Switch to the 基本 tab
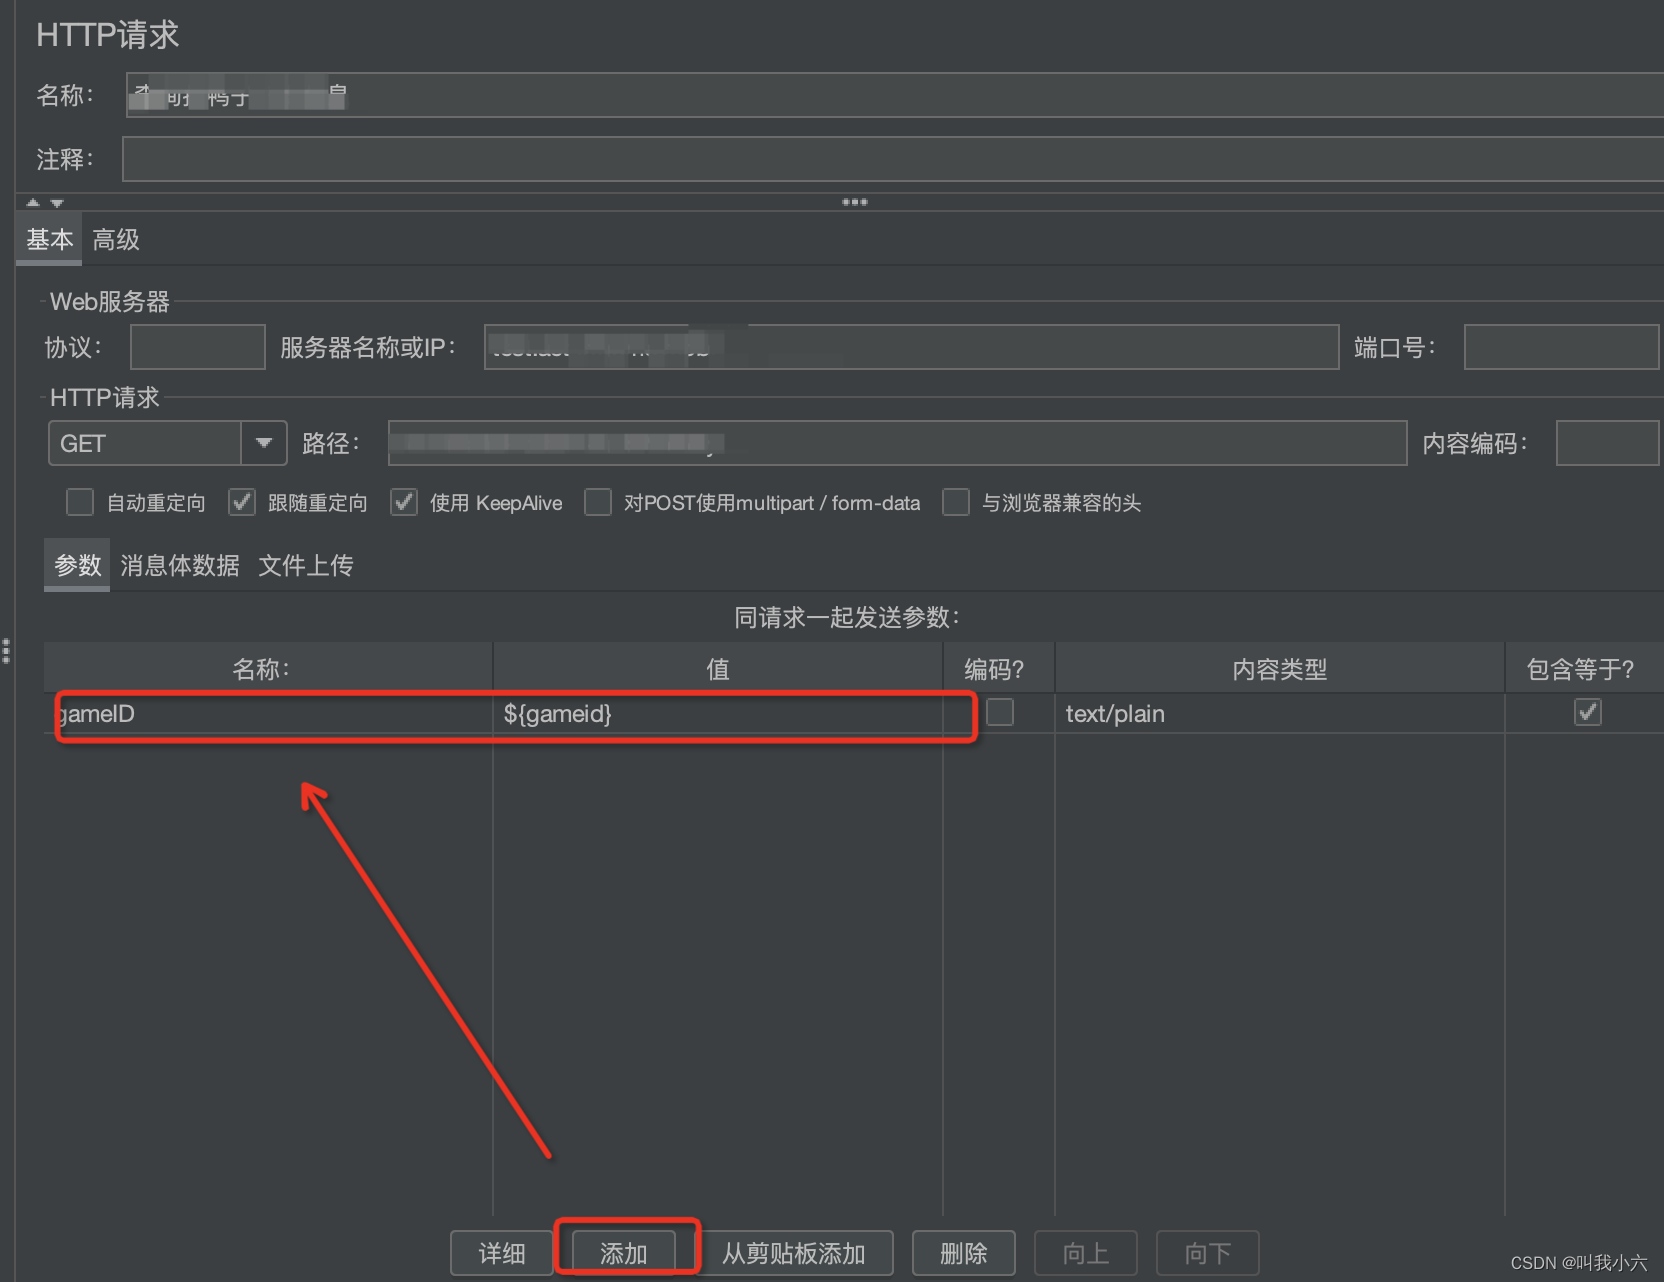1664x1282 pixels. (49, 240)
